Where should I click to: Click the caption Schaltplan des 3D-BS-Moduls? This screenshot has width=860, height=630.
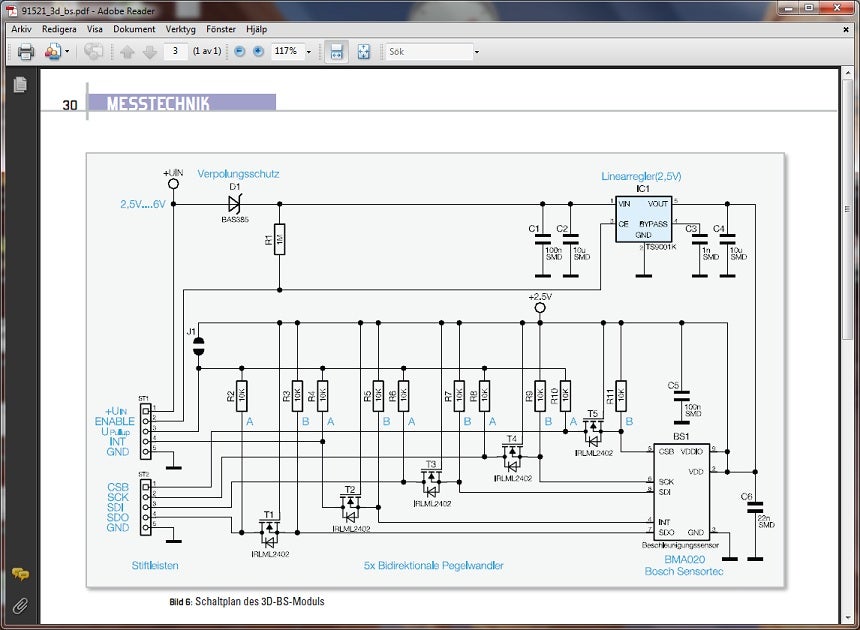pyautogui.click(x=259, y=601)
